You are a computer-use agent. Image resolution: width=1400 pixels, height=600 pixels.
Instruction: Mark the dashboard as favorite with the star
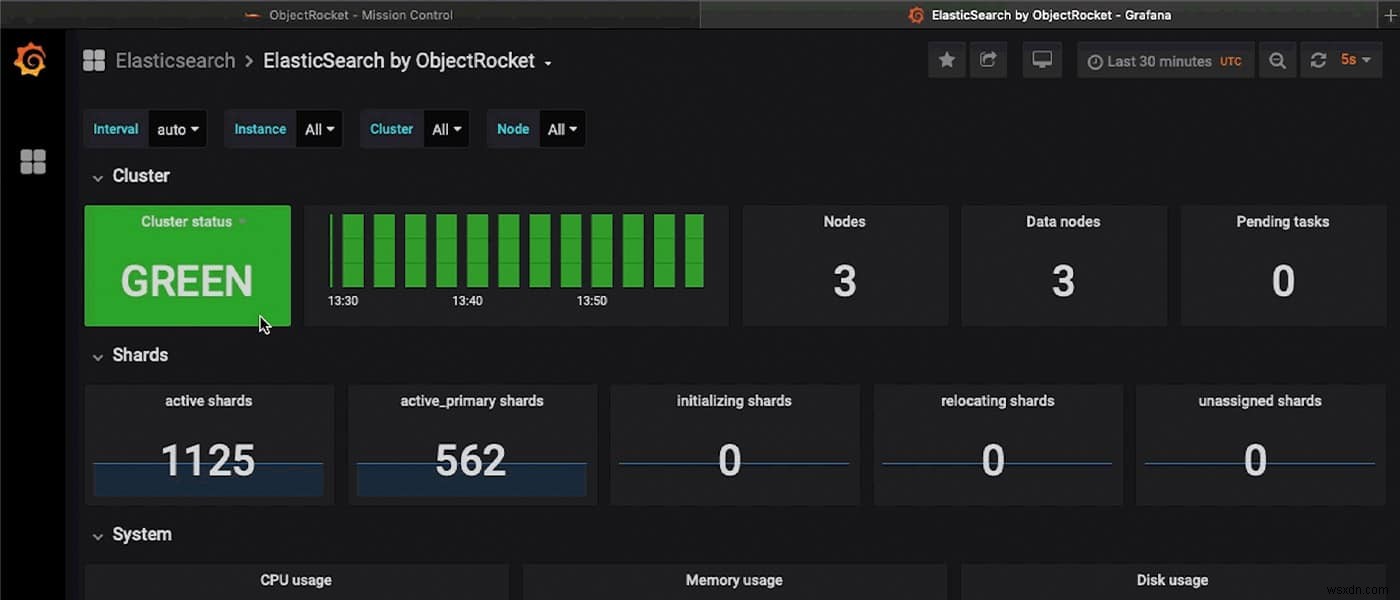(946, 59)
